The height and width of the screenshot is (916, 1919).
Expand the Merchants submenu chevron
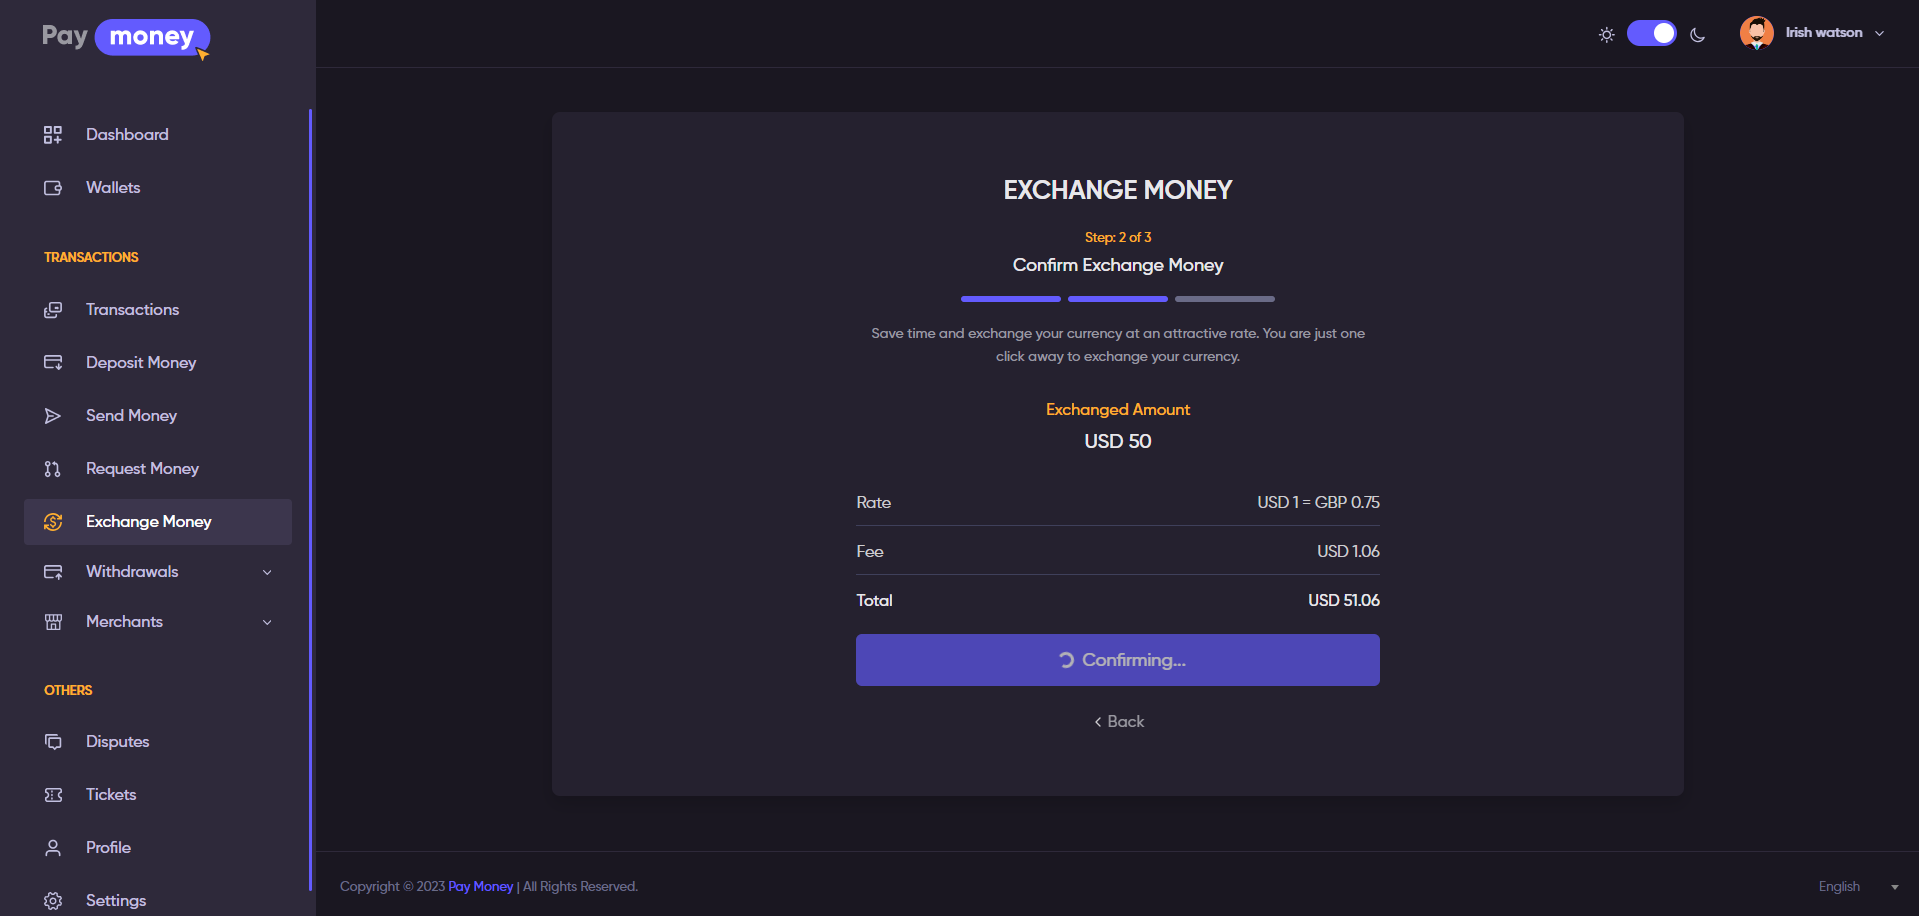(x=267, y=622)
